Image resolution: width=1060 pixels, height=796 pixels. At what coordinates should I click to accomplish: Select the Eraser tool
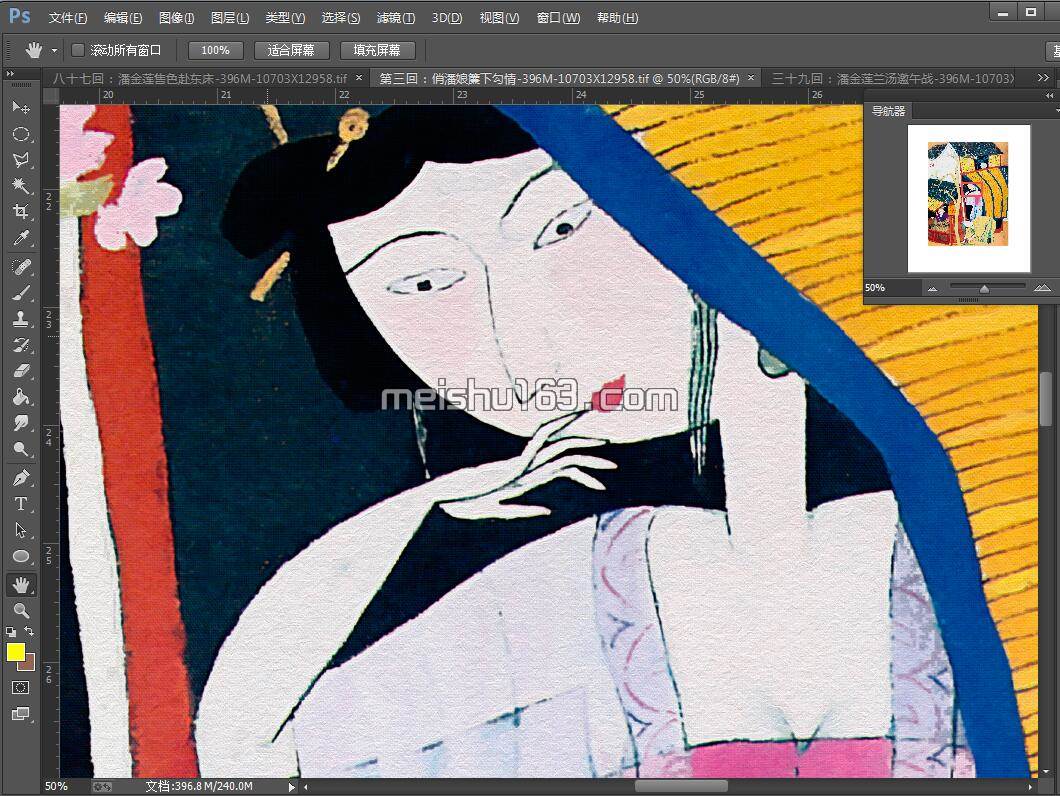(21, 371)
